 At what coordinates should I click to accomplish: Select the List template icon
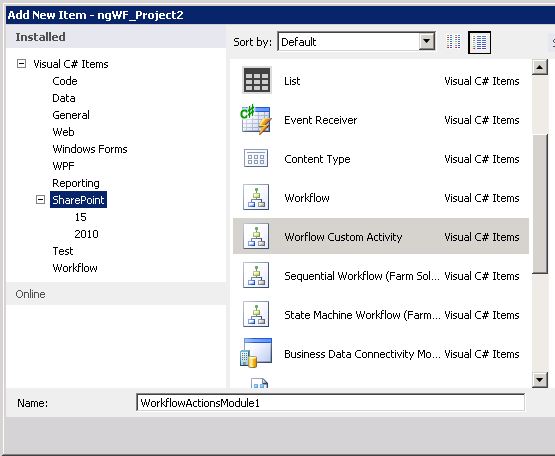pos(257,80)
